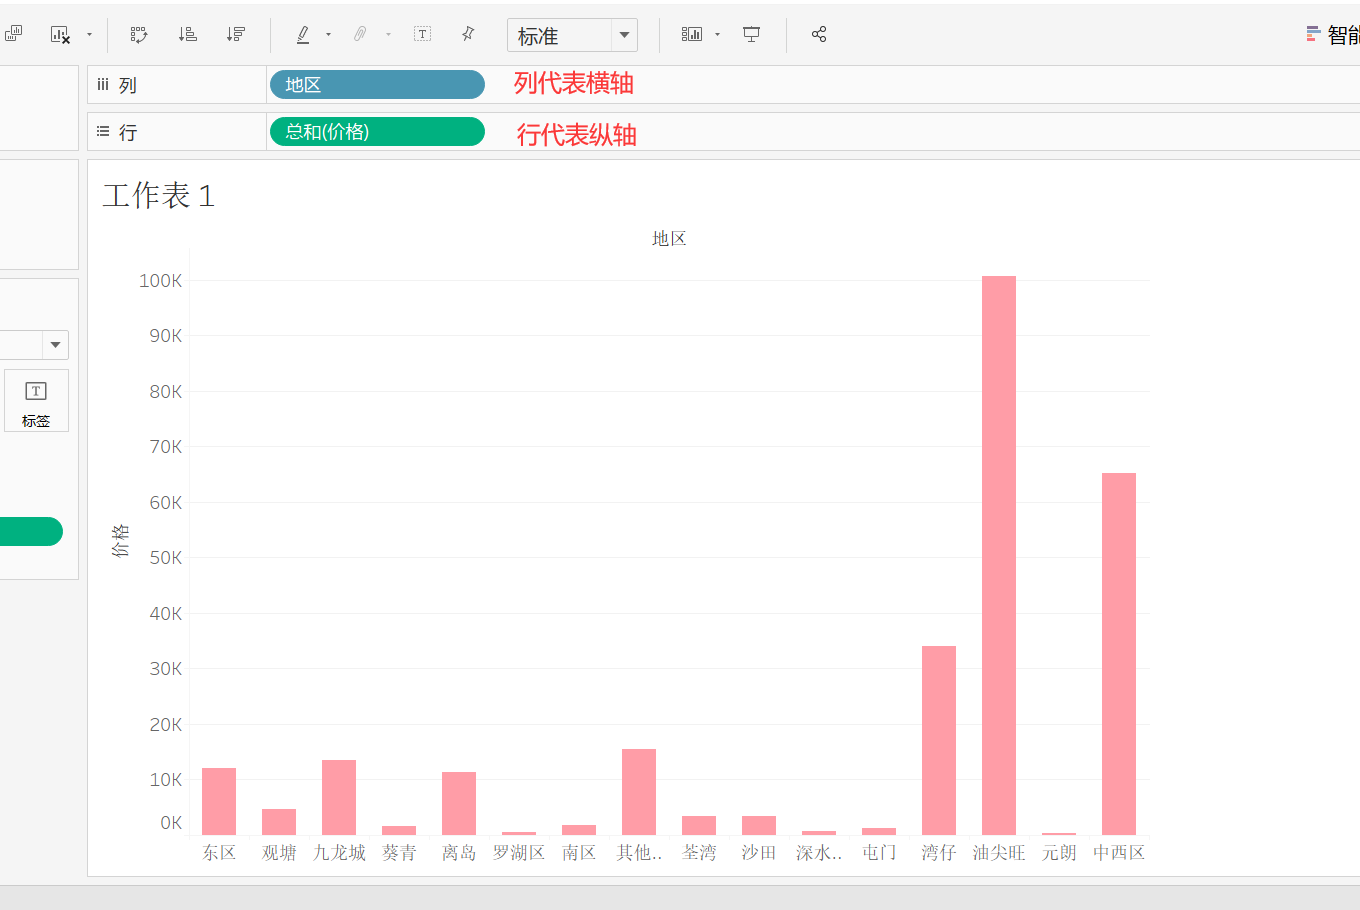1360x910 pixels.
Task: Select the 总和(价格) pill on Rows shelf
Action: 377,132
